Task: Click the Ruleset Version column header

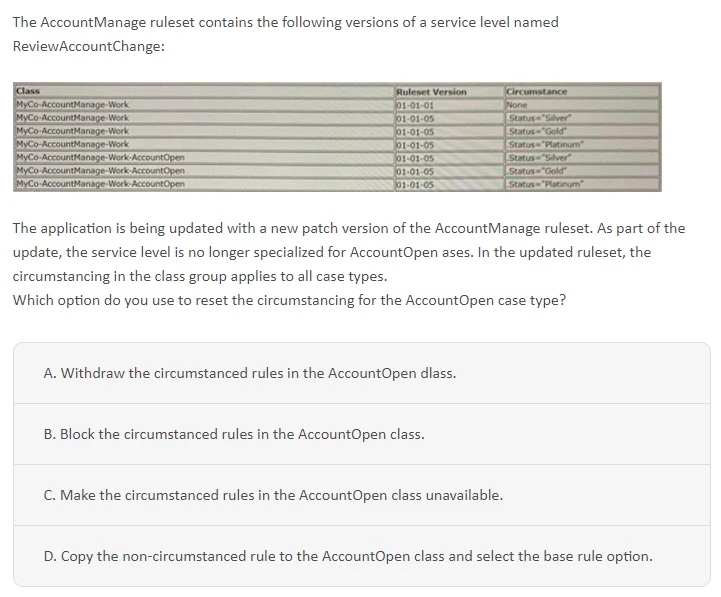Action: 431,92
